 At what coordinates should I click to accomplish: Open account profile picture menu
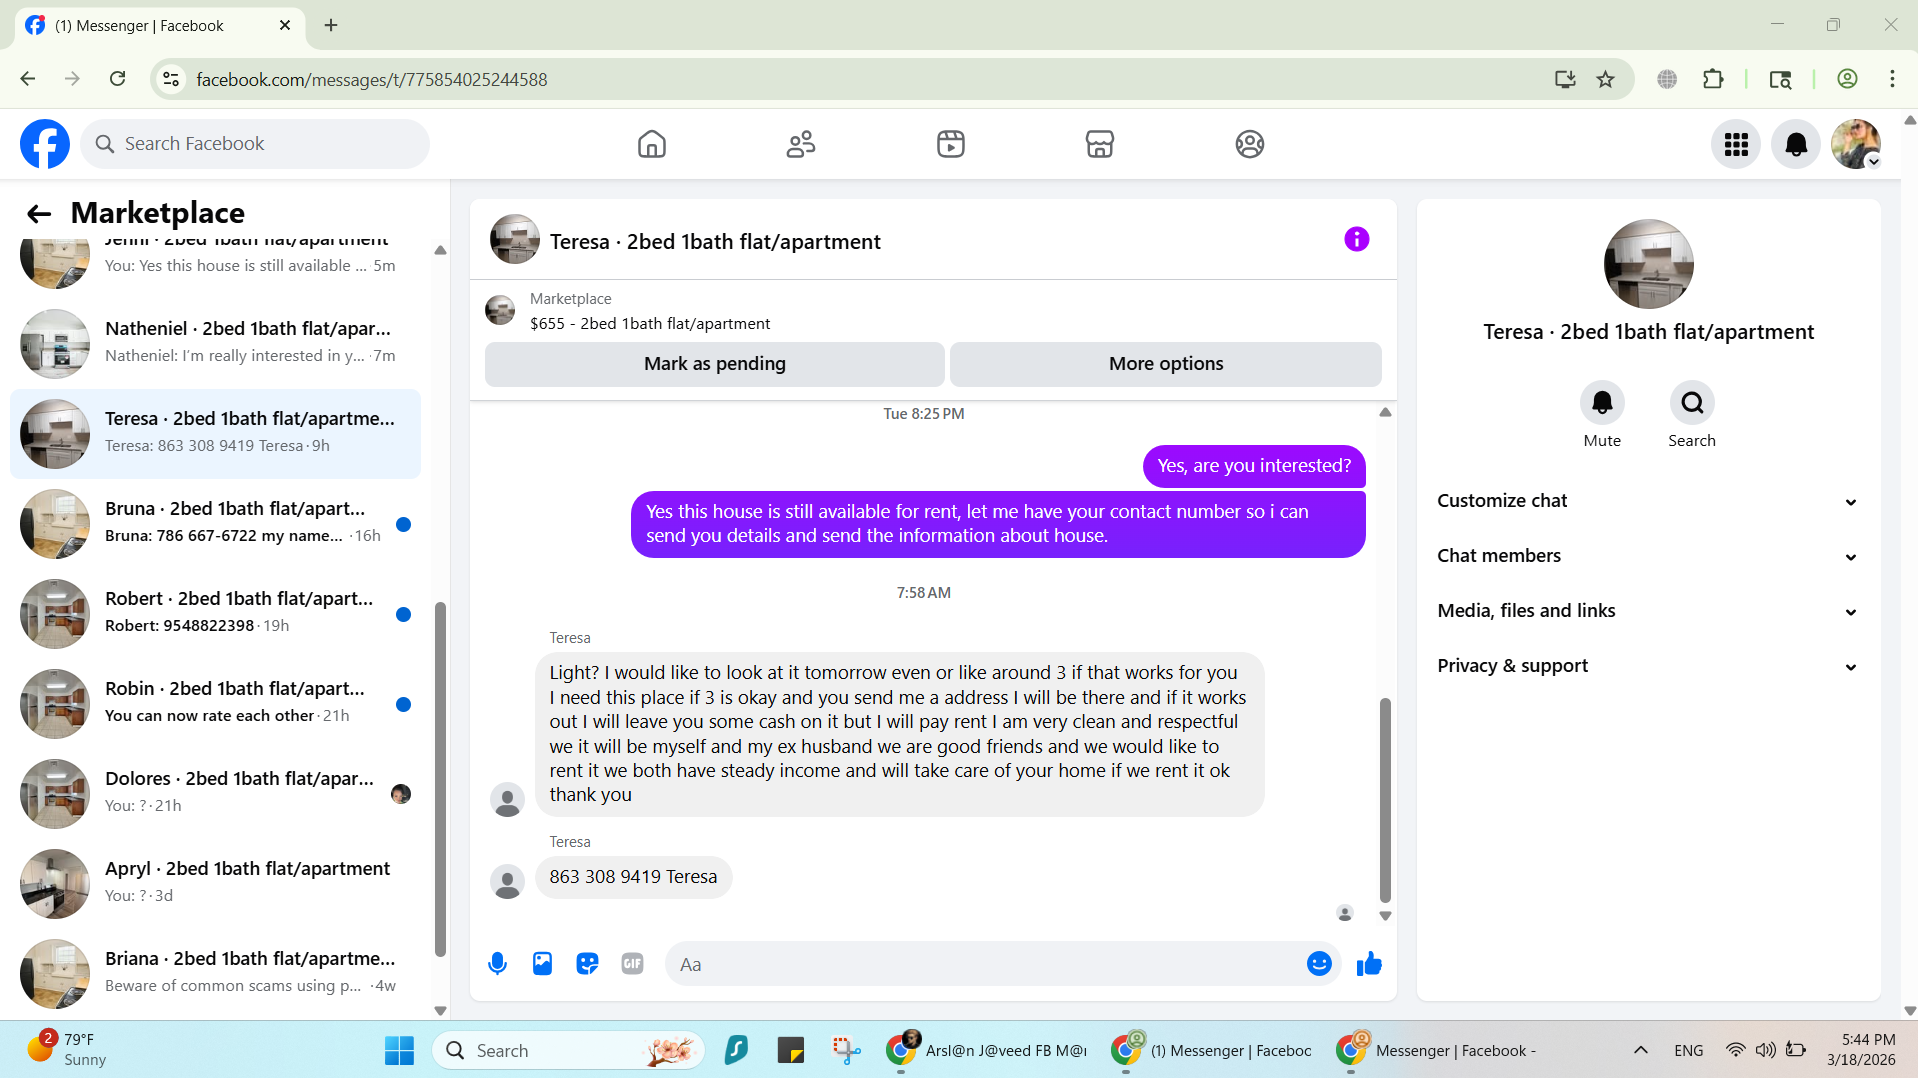(x=1856, y=145)
